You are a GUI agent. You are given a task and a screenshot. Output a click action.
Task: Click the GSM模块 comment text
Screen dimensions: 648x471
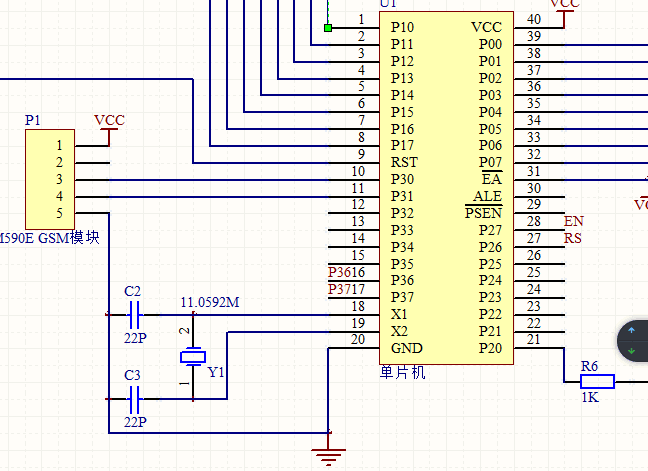click(69, 238)
